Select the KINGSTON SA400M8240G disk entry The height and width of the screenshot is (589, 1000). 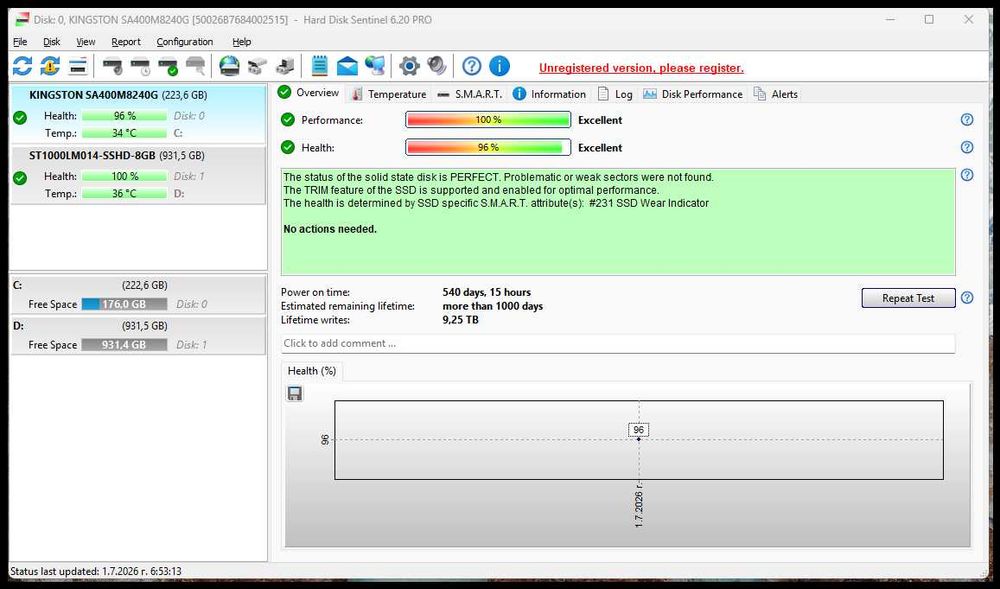(138, 114)
